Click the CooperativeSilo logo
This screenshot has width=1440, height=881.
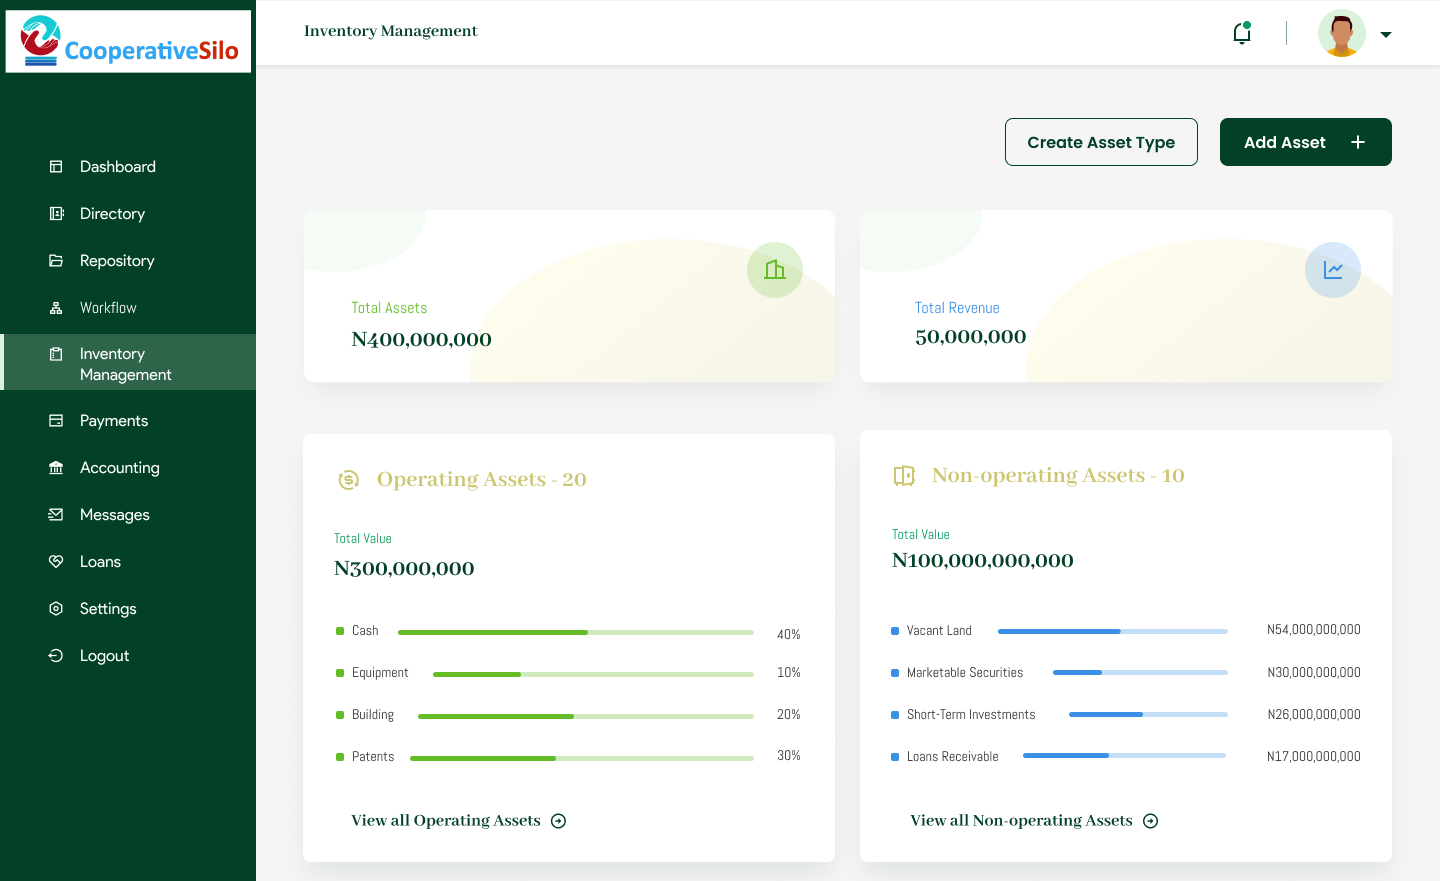coord(129,42)
